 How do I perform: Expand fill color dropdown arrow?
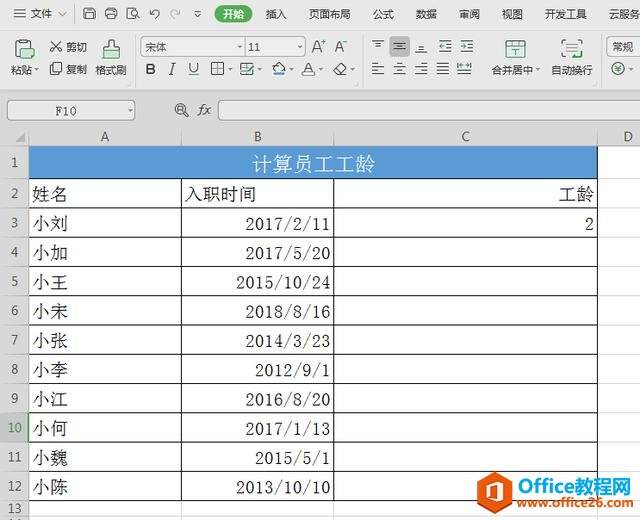(x=291, y=69)
